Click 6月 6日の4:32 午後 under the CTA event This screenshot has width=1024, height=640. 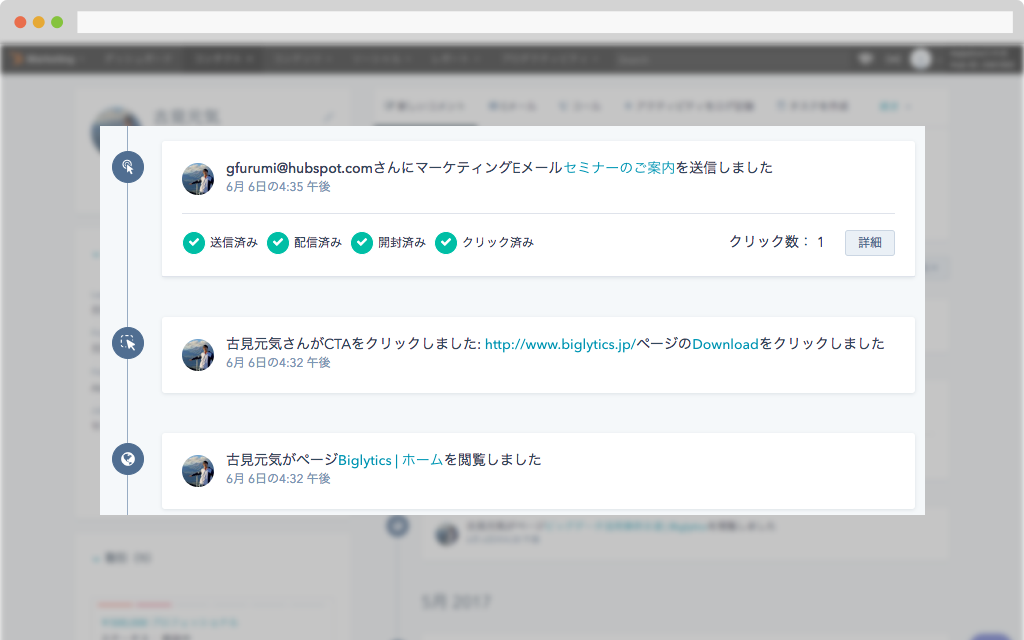point(278,362)
